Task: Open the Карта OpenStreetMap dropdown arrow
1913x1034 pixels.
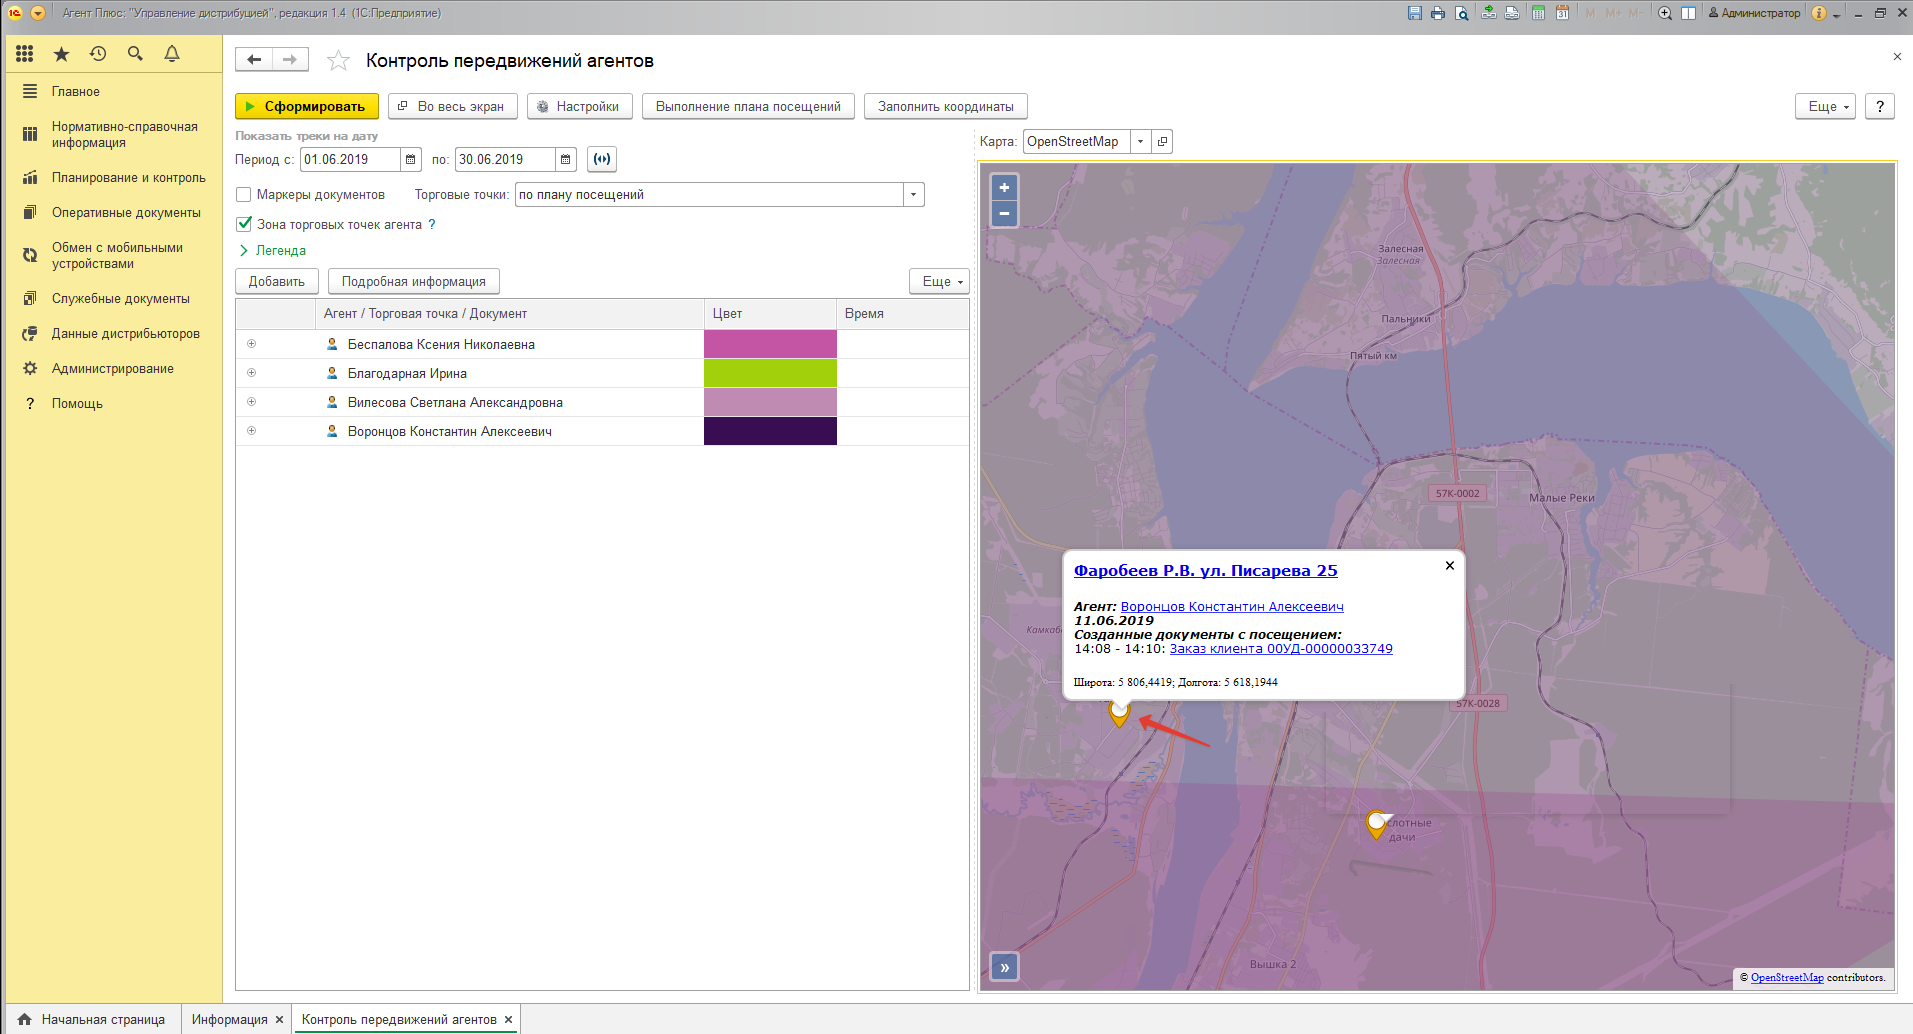Action: tap(1140, 142)
